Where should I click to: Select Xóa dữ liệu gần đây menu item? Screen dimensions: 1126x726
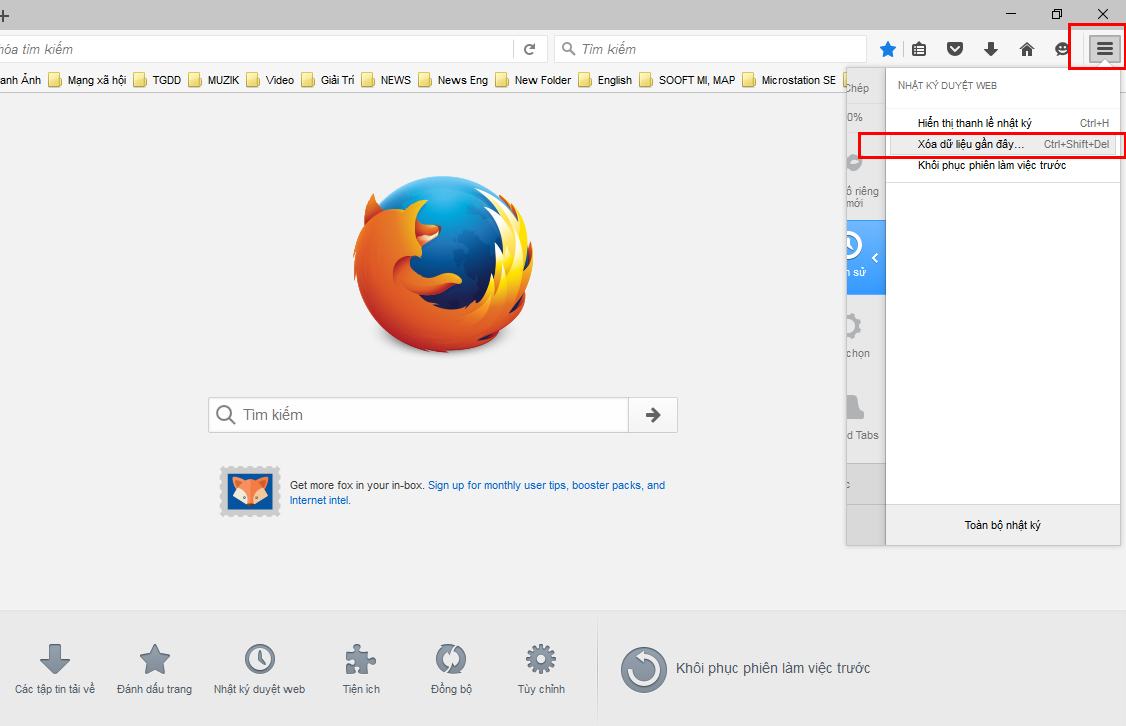(1002, 144)
